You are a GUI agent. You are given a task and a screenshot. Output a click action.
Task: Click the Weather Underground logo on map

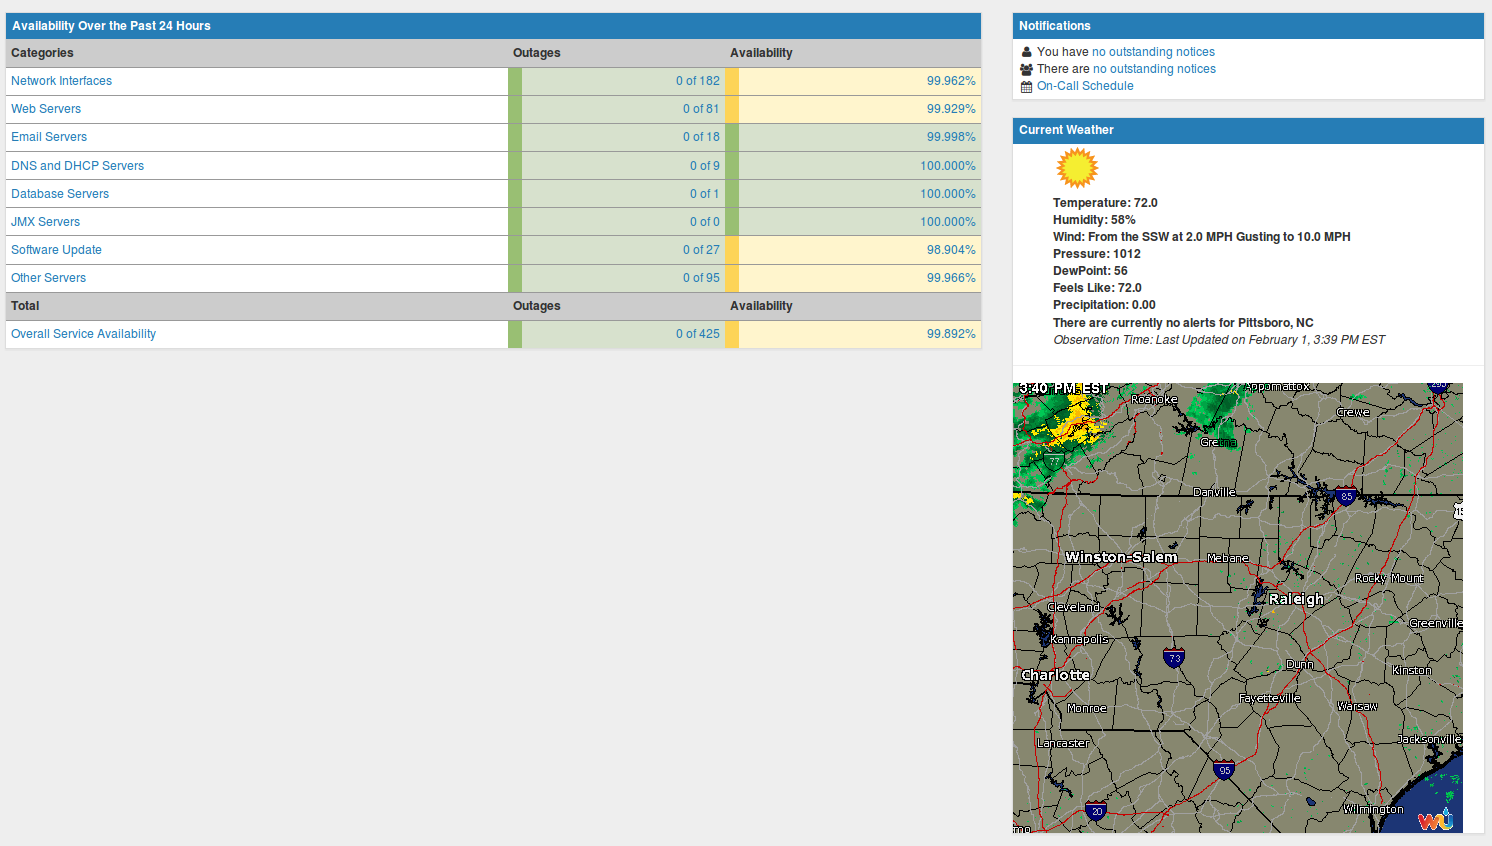(x=1435, y=819)
